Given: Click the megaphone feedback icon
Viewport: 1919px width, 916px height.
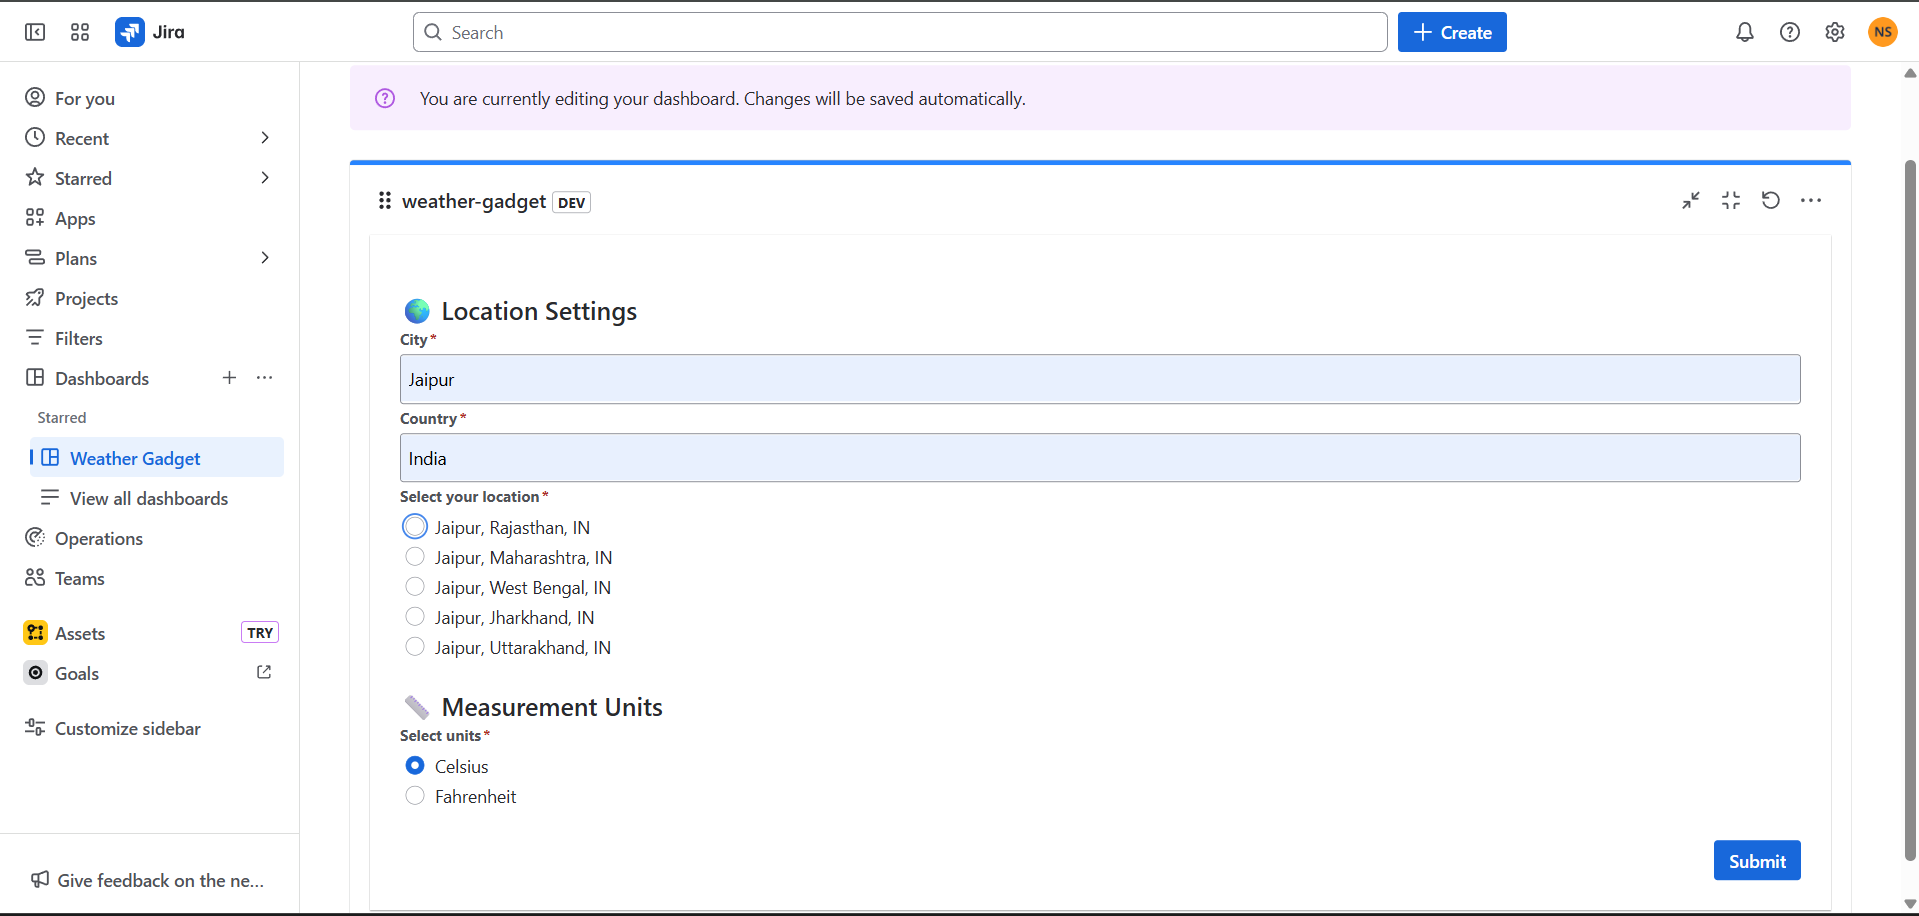Looking at the screenshot, I should [x=40, y=879].
